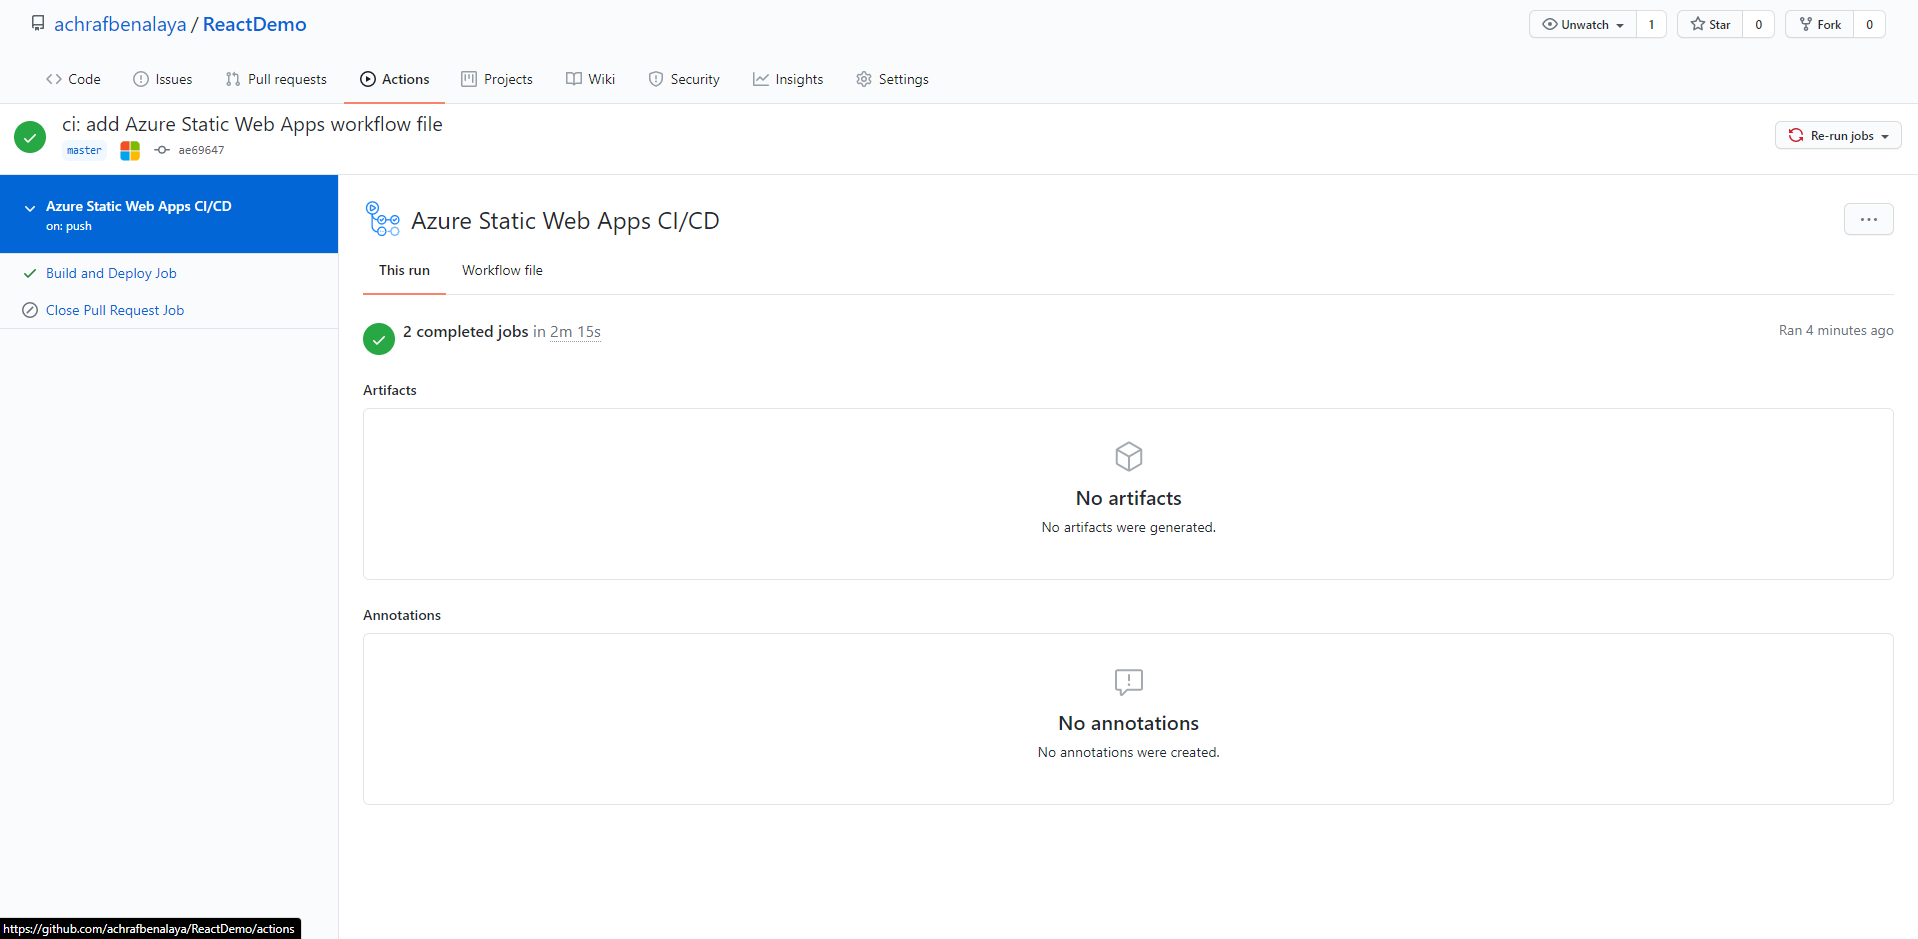Click the workflow graph icon beside Azure Static Web Apps CI/CD

pyautogui.click(x=382, y=218)
